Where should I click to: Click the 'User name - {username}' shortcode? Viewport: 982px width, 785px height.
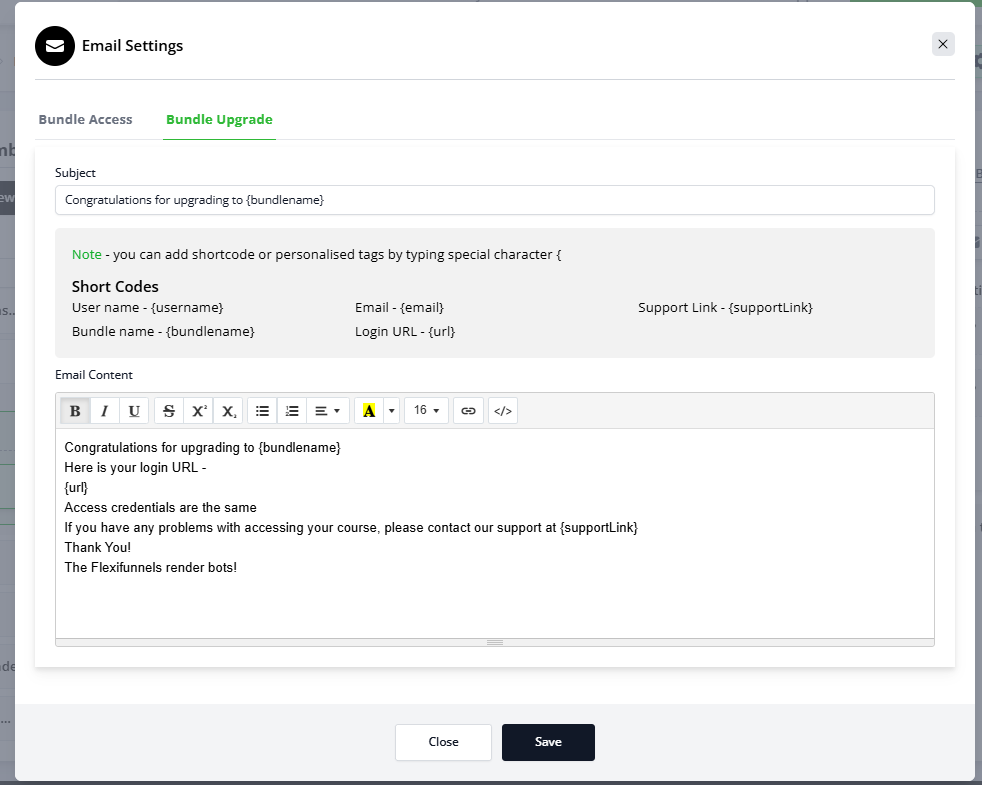(148, 308)
